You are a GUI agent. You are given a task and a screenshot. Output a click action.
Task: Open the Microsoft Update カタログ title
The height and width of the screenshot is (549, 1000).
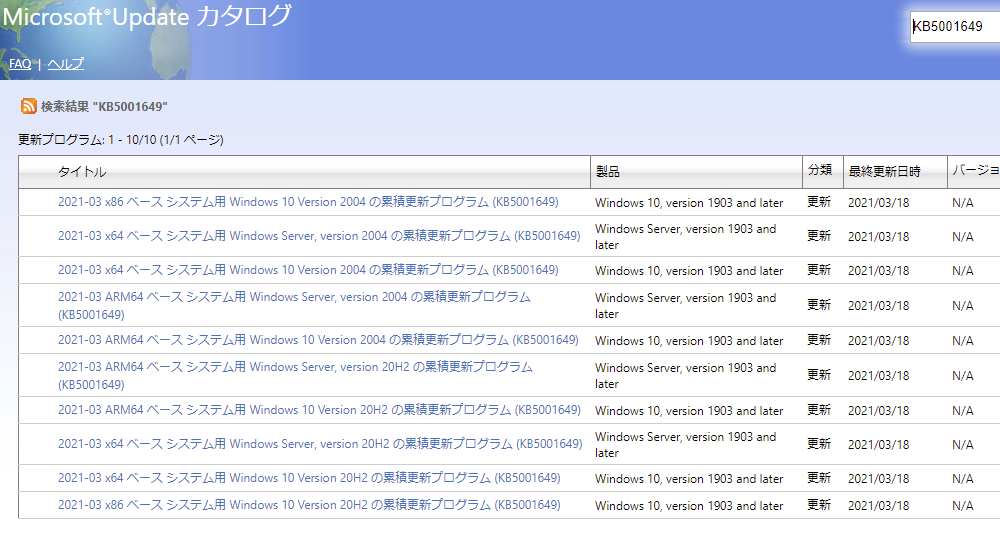147,17
